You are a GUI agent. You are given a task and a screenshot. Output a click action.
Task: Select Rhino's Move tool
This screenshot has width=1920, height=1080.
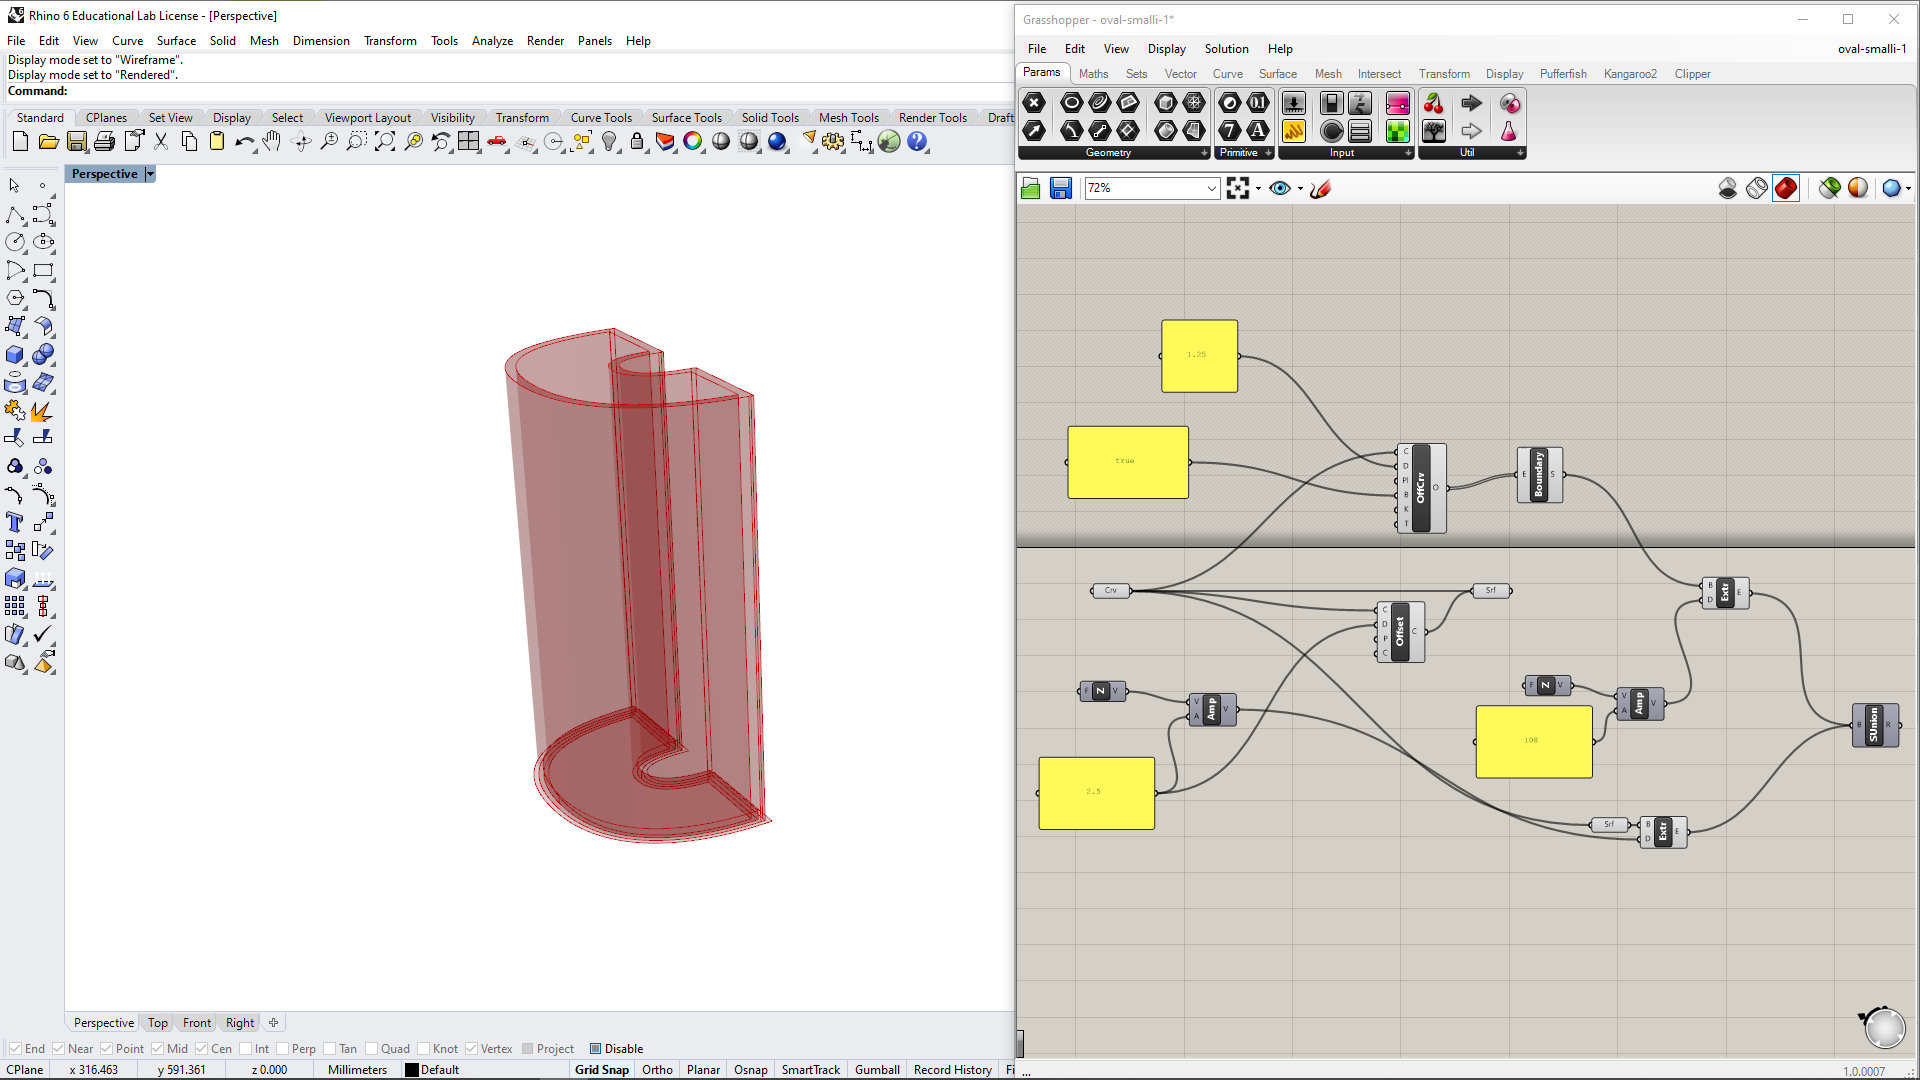[x=44, y=522]
